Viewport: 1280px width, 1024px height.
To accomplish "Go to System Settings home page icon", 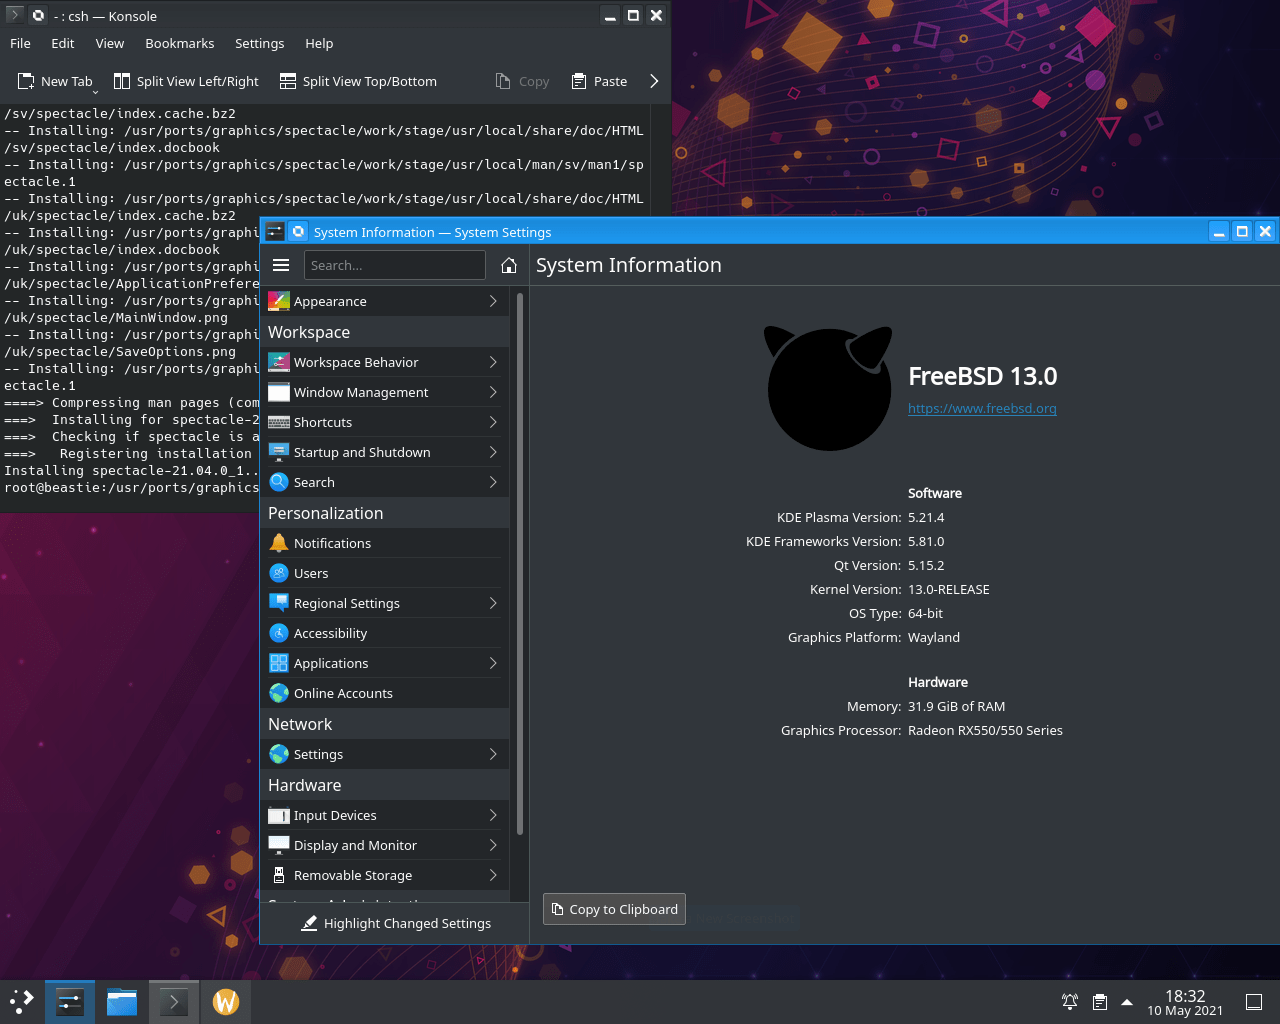I will [509, 265].
